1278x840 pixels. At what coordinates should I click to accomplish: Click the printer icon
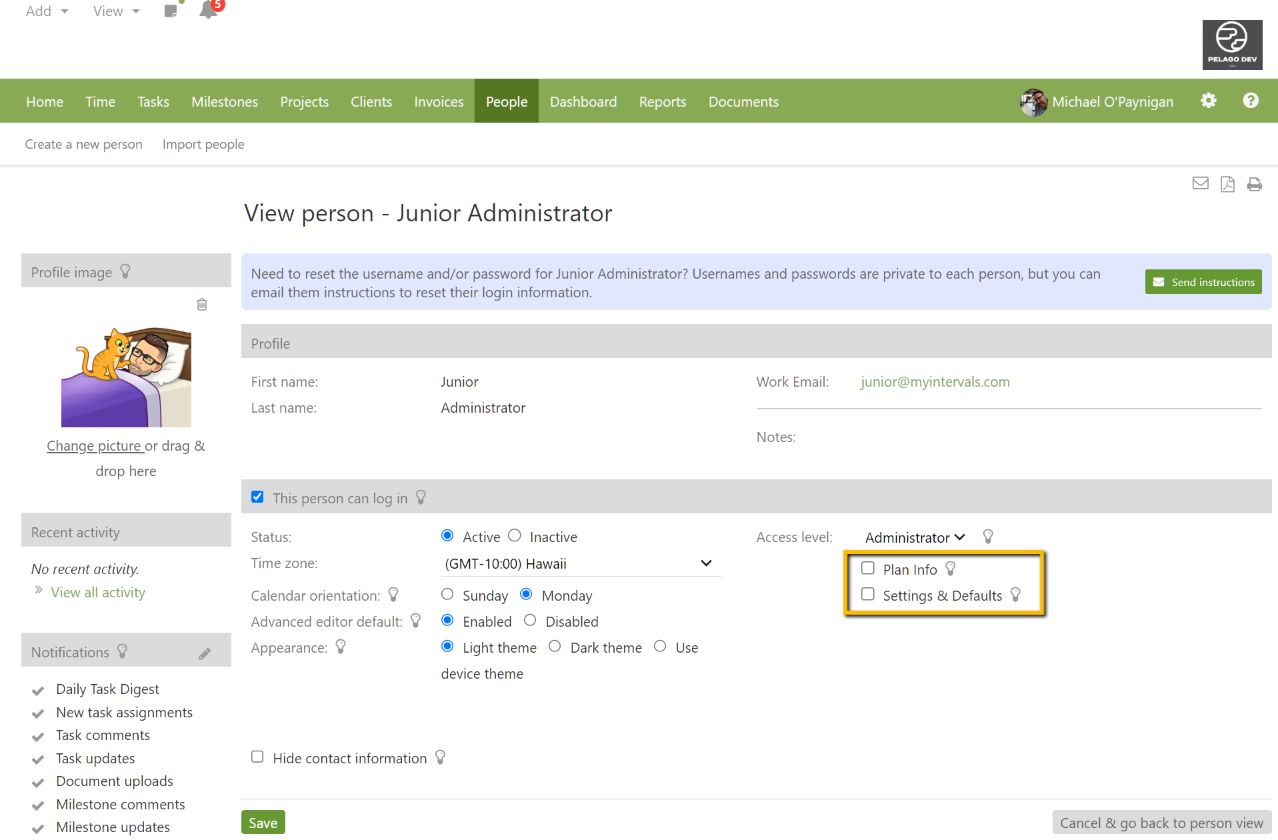pos(1254,184)
